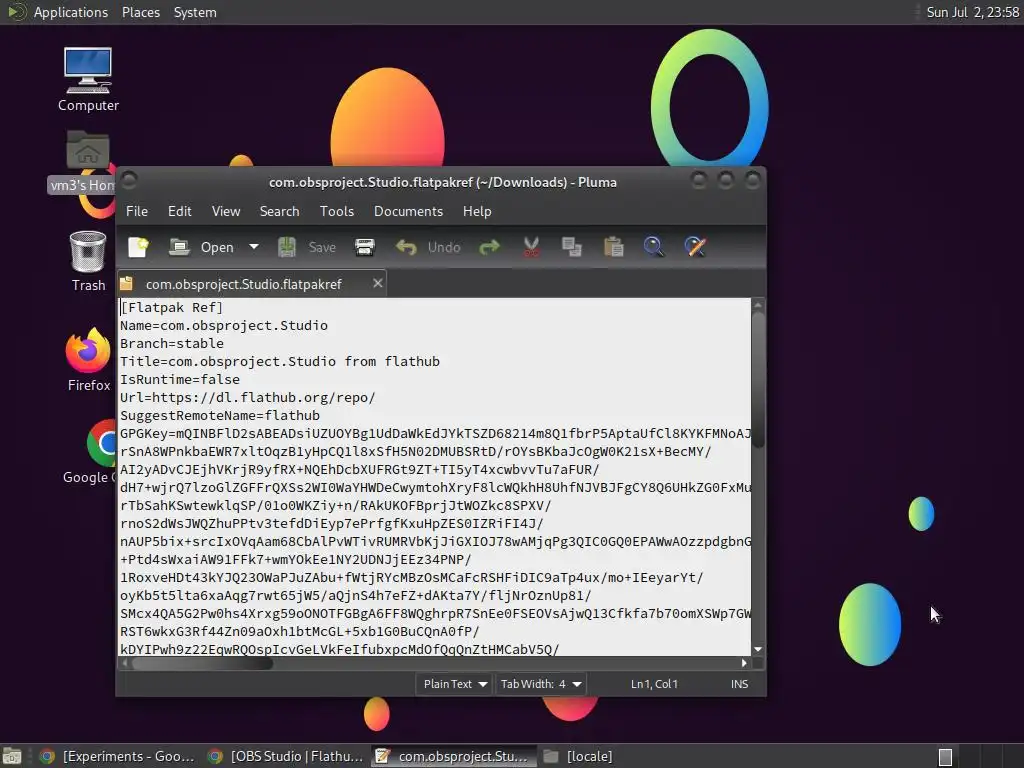Open the Tab Width dropdown
This screenshot has width=1024, height=768.
[x=540, y=684]
